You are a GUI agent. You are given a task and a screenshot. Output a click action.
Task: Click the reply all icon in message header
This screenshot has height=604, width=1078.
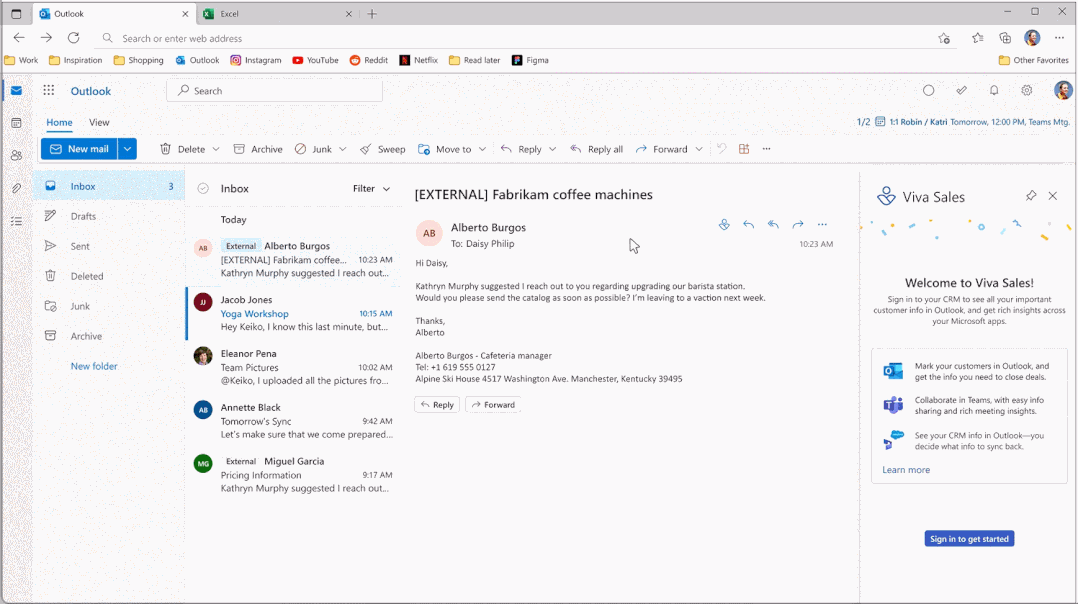tap(773, 225)
